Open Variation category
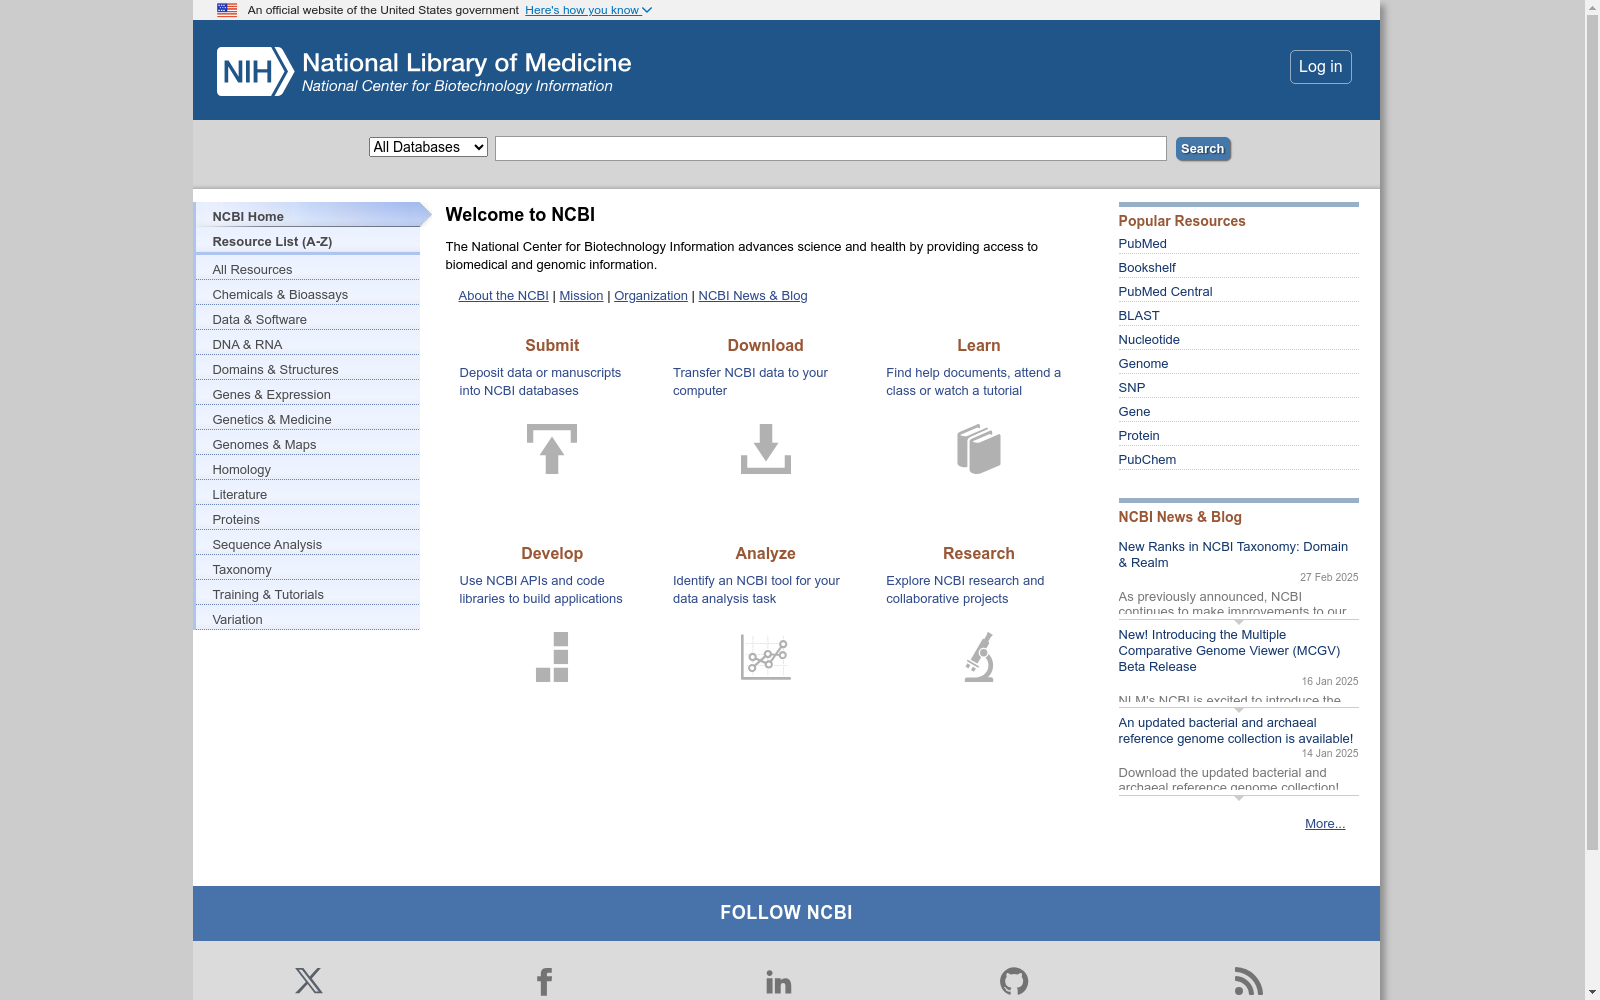This screenshot has height=1000, width=1600. 308,619
